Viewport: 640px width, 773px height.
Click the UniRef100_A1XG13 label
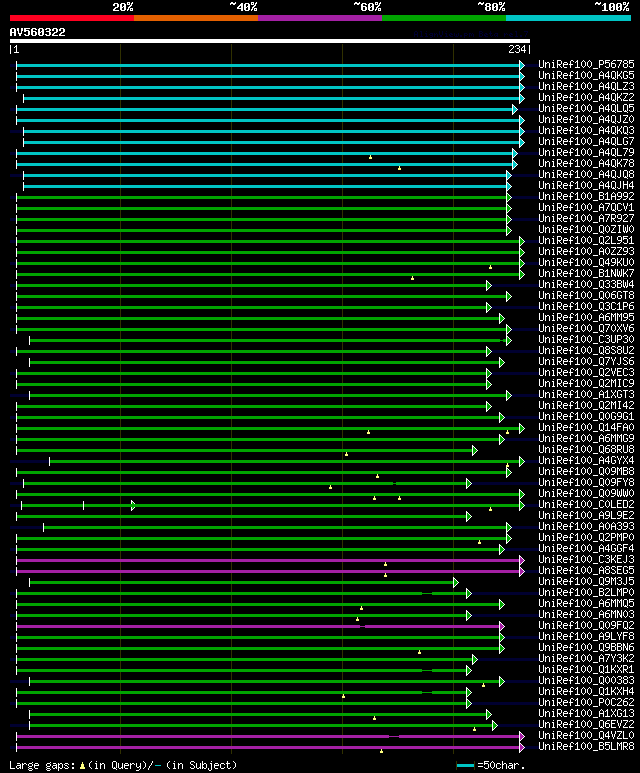586,713
